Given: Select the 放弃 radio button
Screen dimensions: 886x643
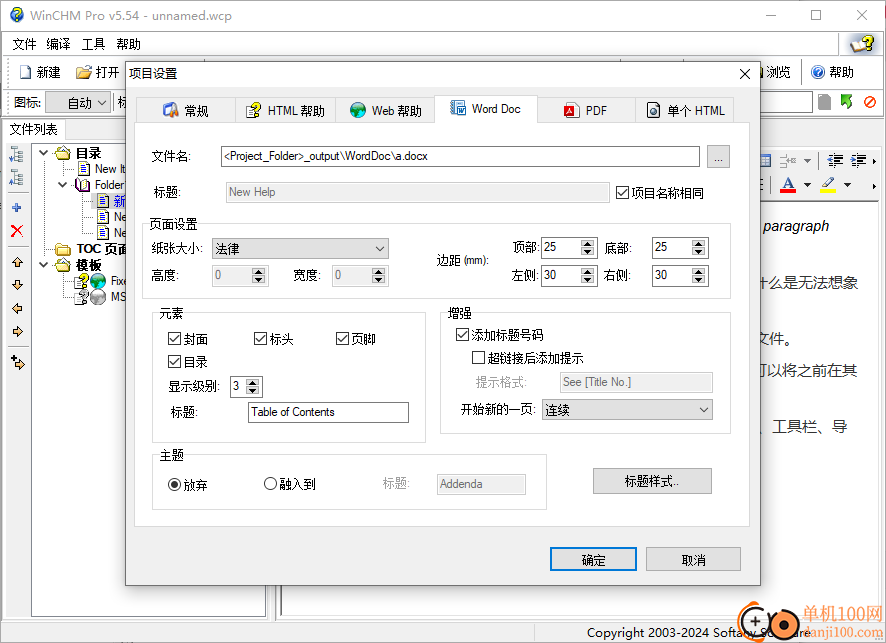Looking at the screenshot, I should click(x=175, y=485).
